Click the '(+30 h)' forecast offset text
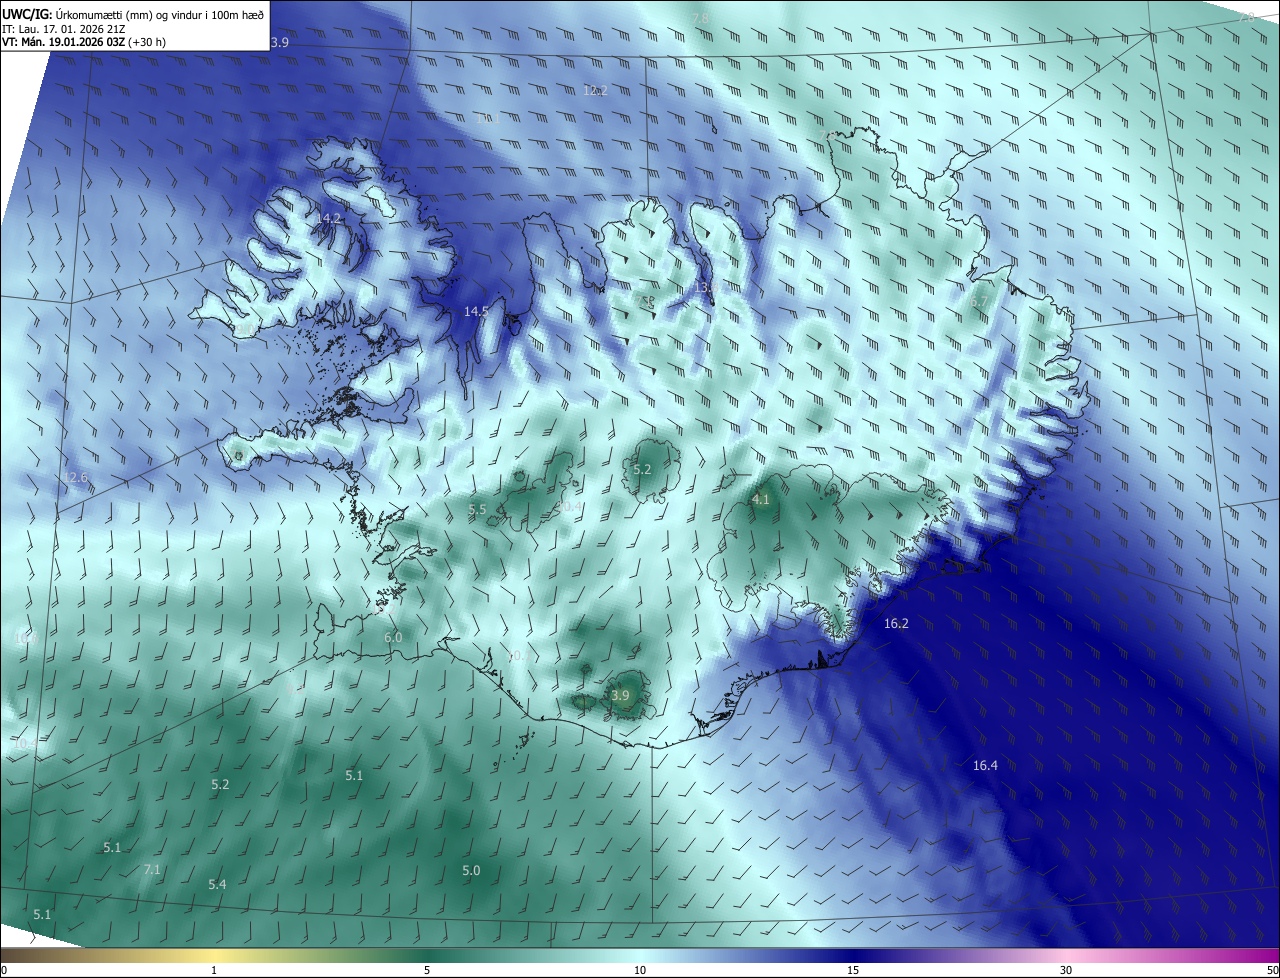1280x978 pixels. (x=147, y=43)
